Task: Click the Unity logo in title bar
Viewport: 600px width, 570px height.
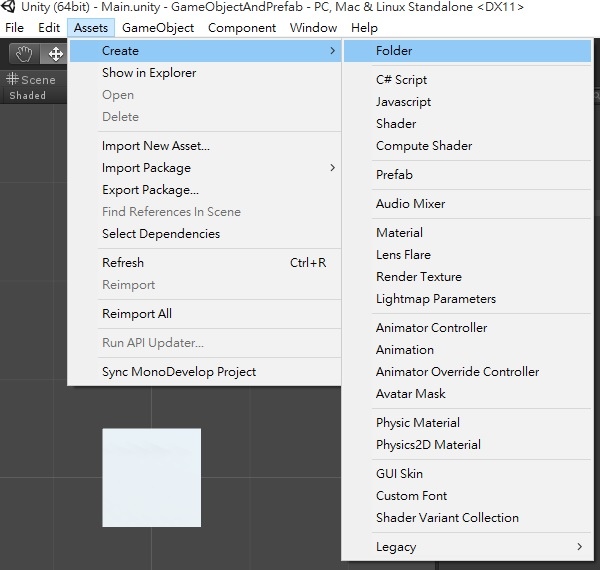Action: (8, 7)
